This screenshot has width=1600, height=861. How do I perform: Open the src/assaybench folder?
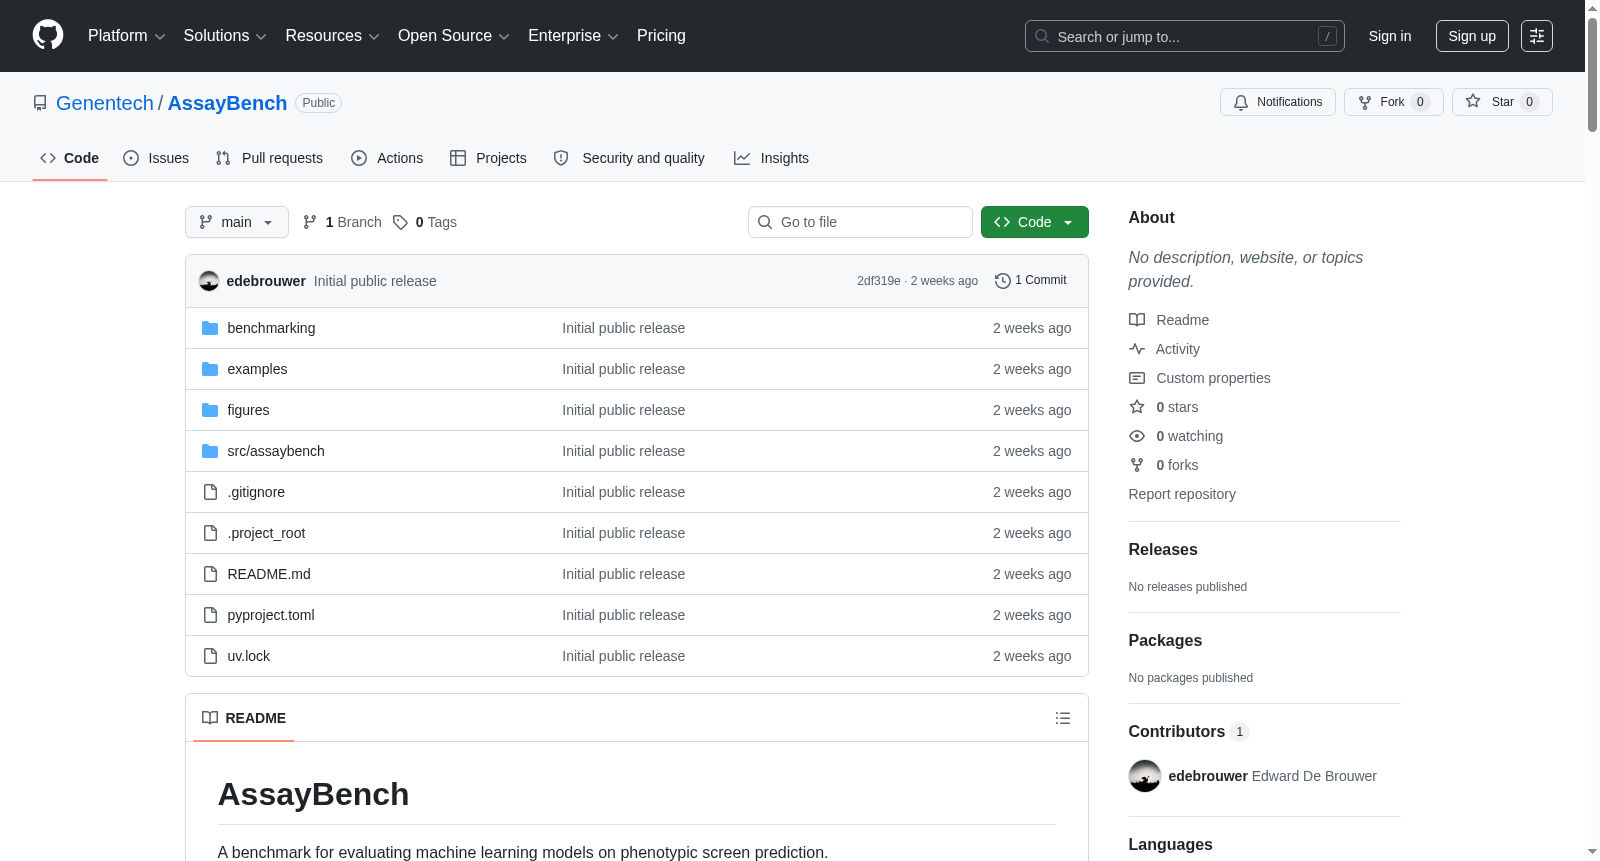click(x=276, y=451)
